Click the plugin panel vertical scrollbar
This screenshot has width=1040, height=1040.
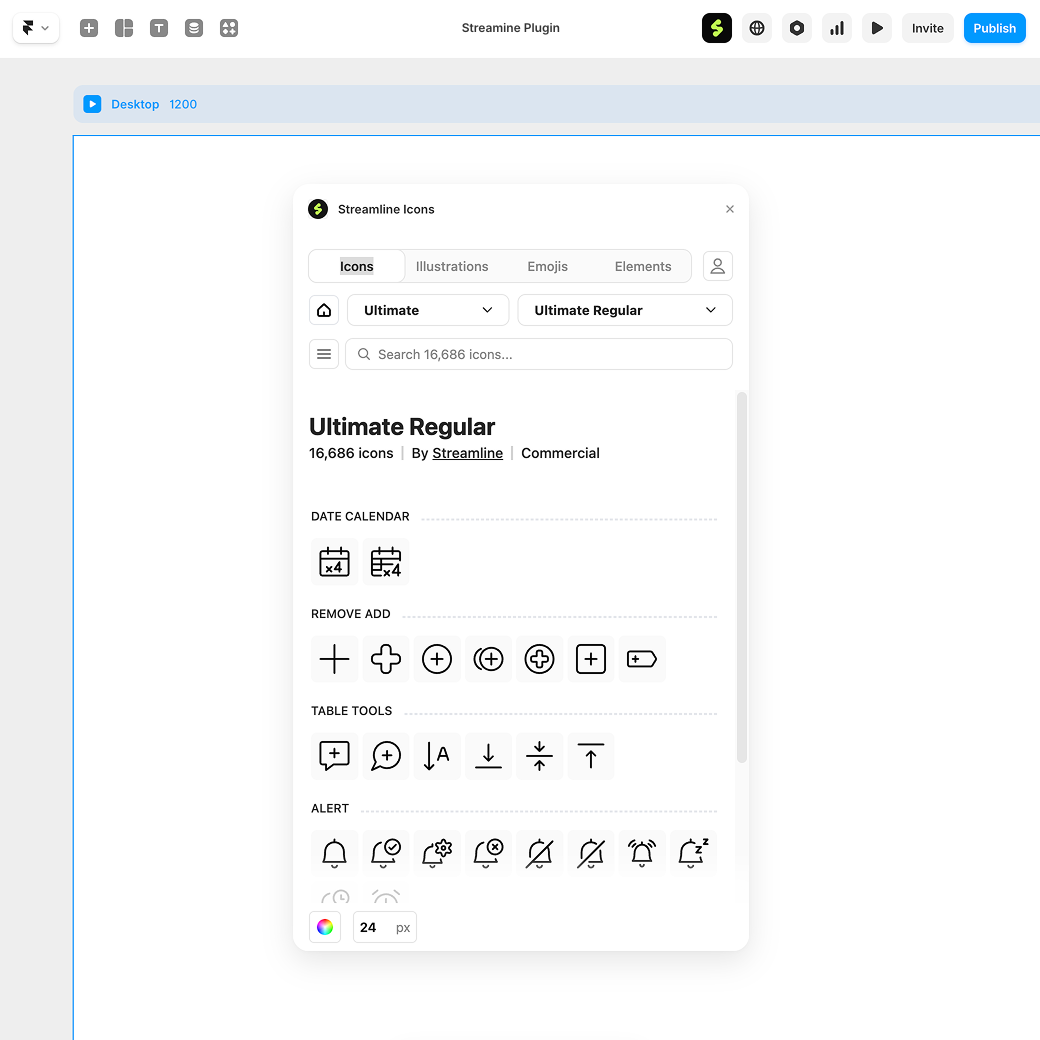(x=742, y=577)
